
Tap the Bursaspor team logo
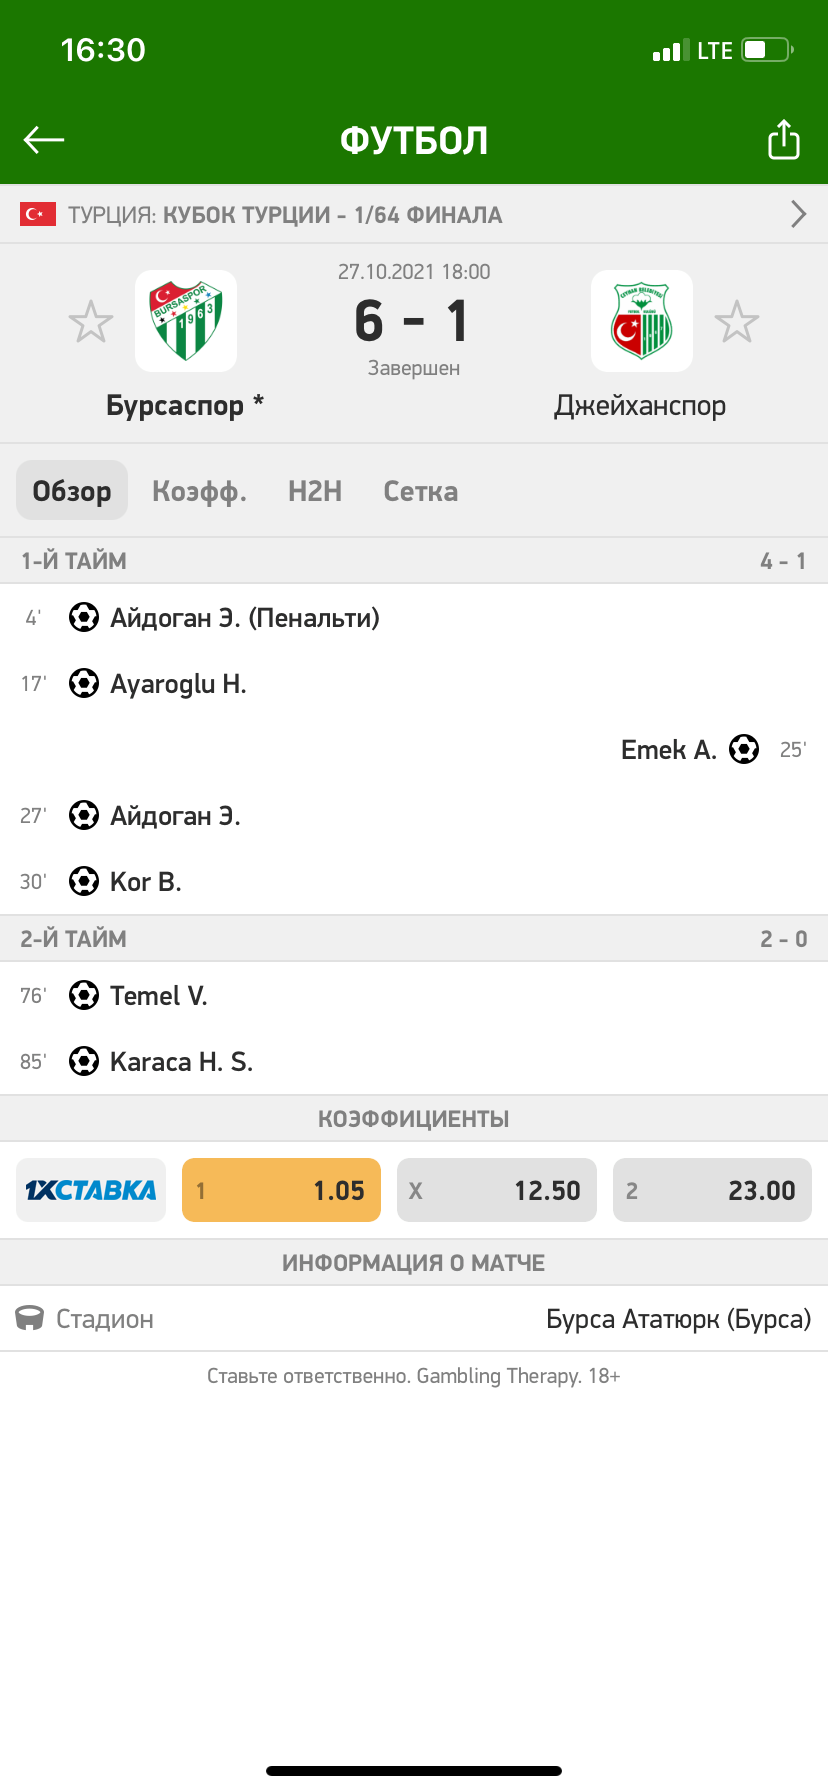pos(186,321)
